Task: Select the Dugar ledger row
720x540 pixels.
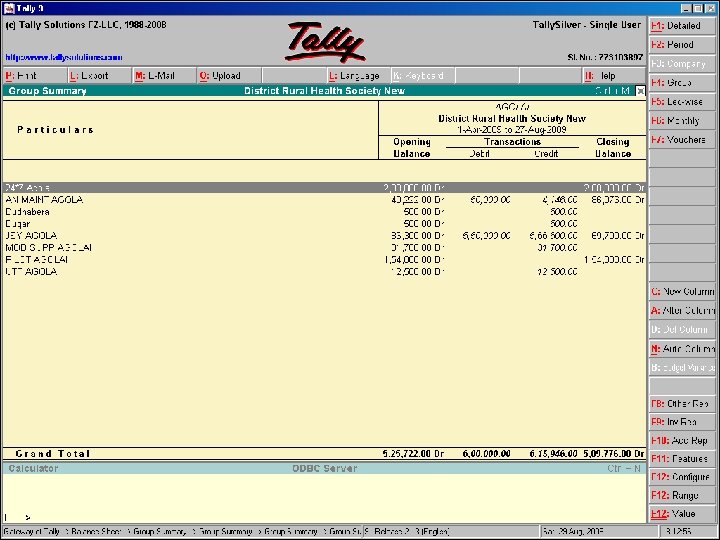Action: pyautogui.click(x=324, y=224)
